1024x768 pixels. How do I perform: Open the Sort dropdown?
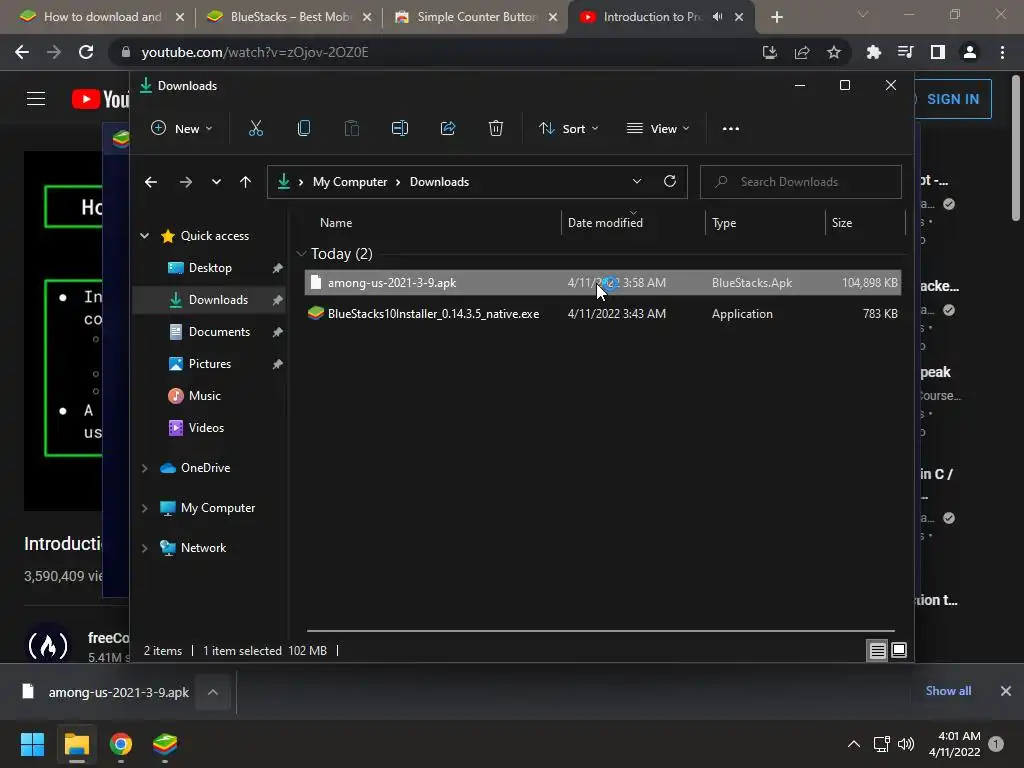pyautogui.click(x=568, y=129)
